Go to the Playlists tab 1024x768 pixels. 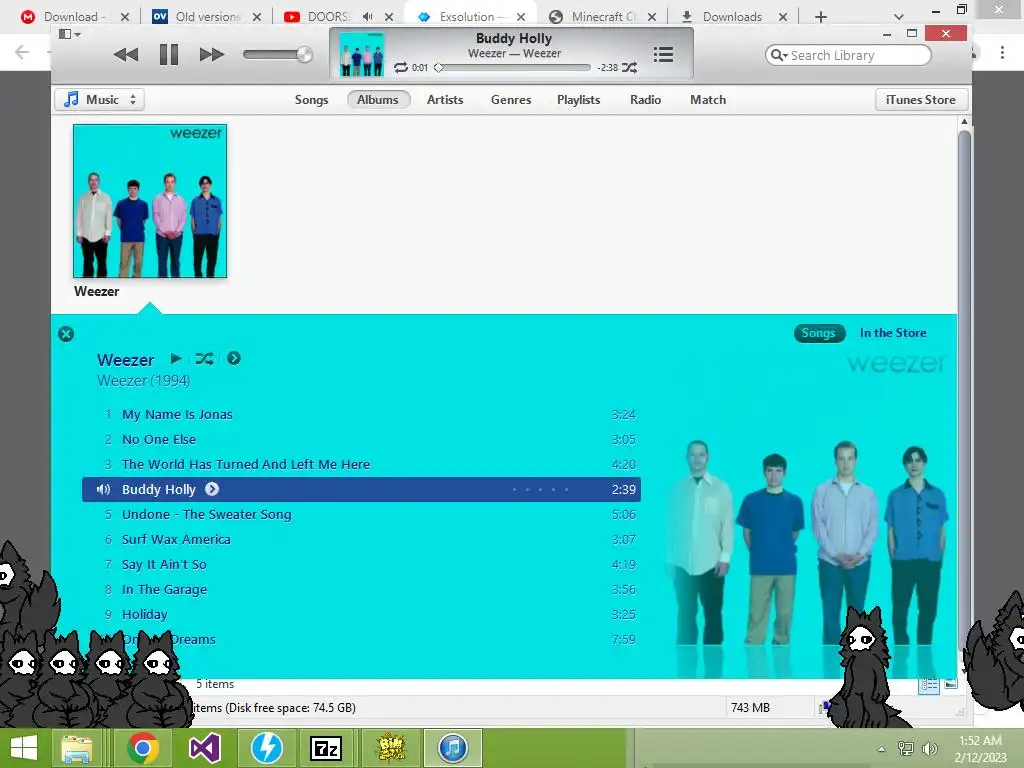click(578, 100)
